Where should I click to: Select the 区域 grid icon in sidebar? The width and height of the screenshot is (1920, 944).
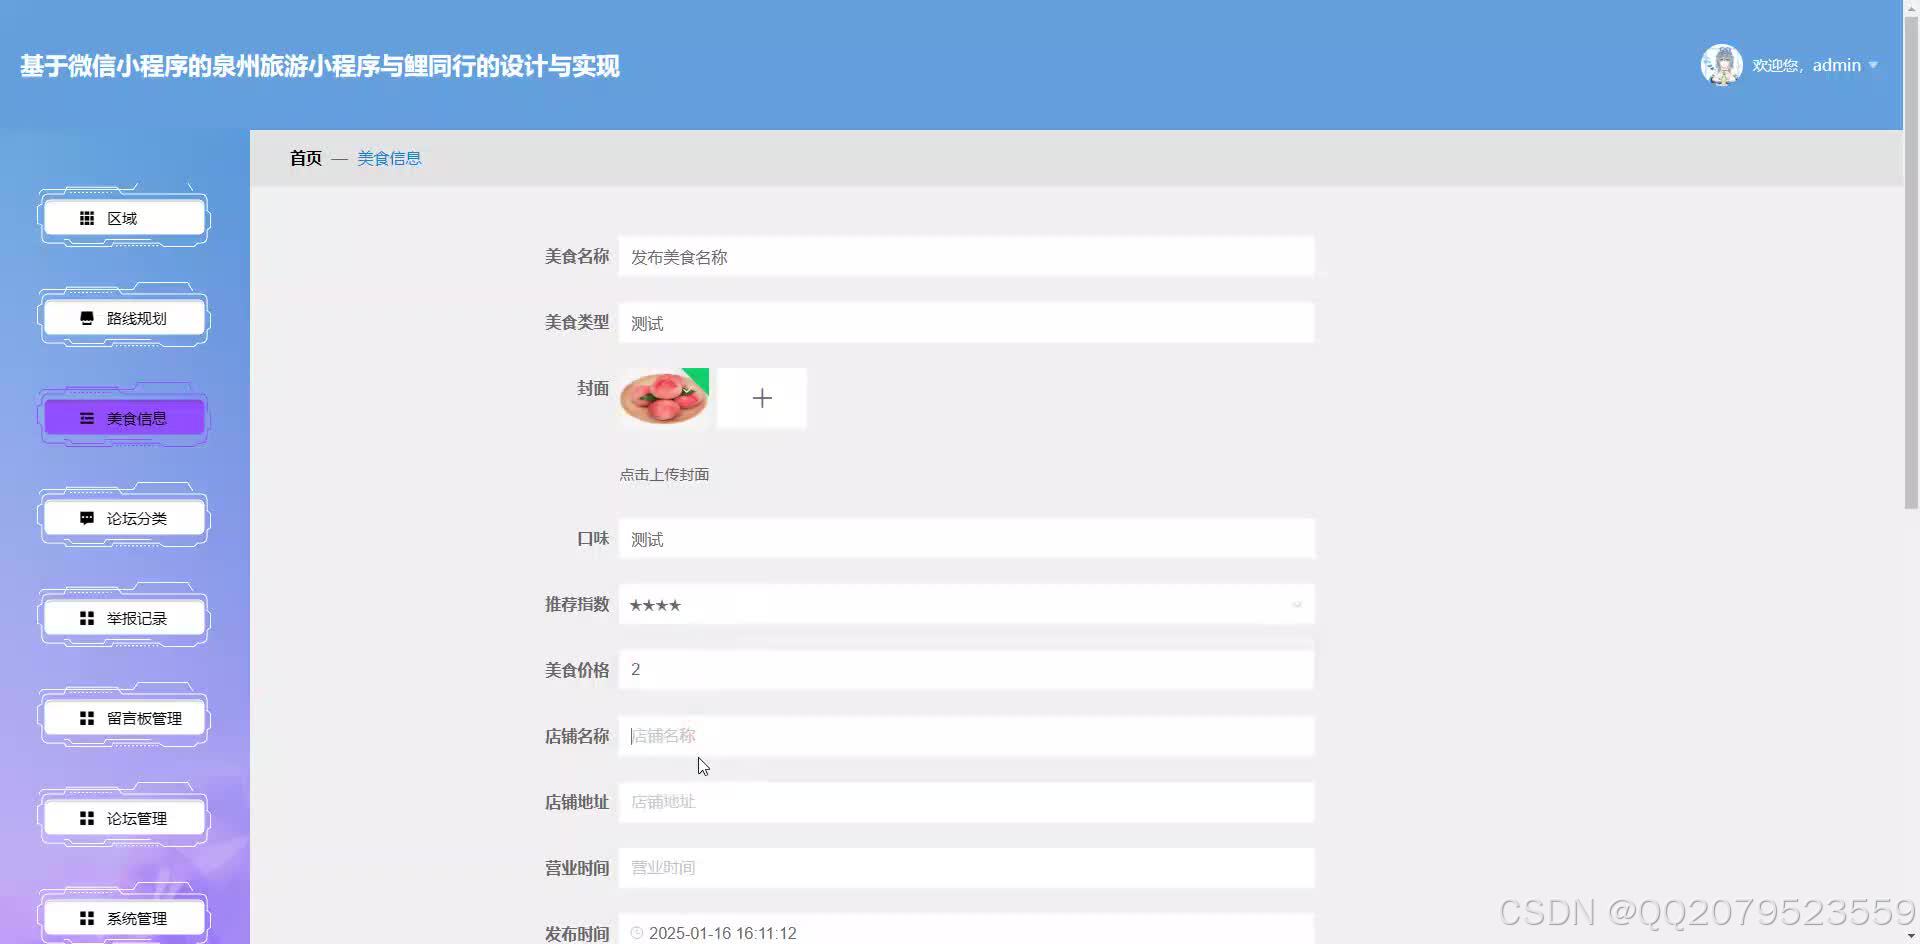pyautogui.click(x=87, y=217)
